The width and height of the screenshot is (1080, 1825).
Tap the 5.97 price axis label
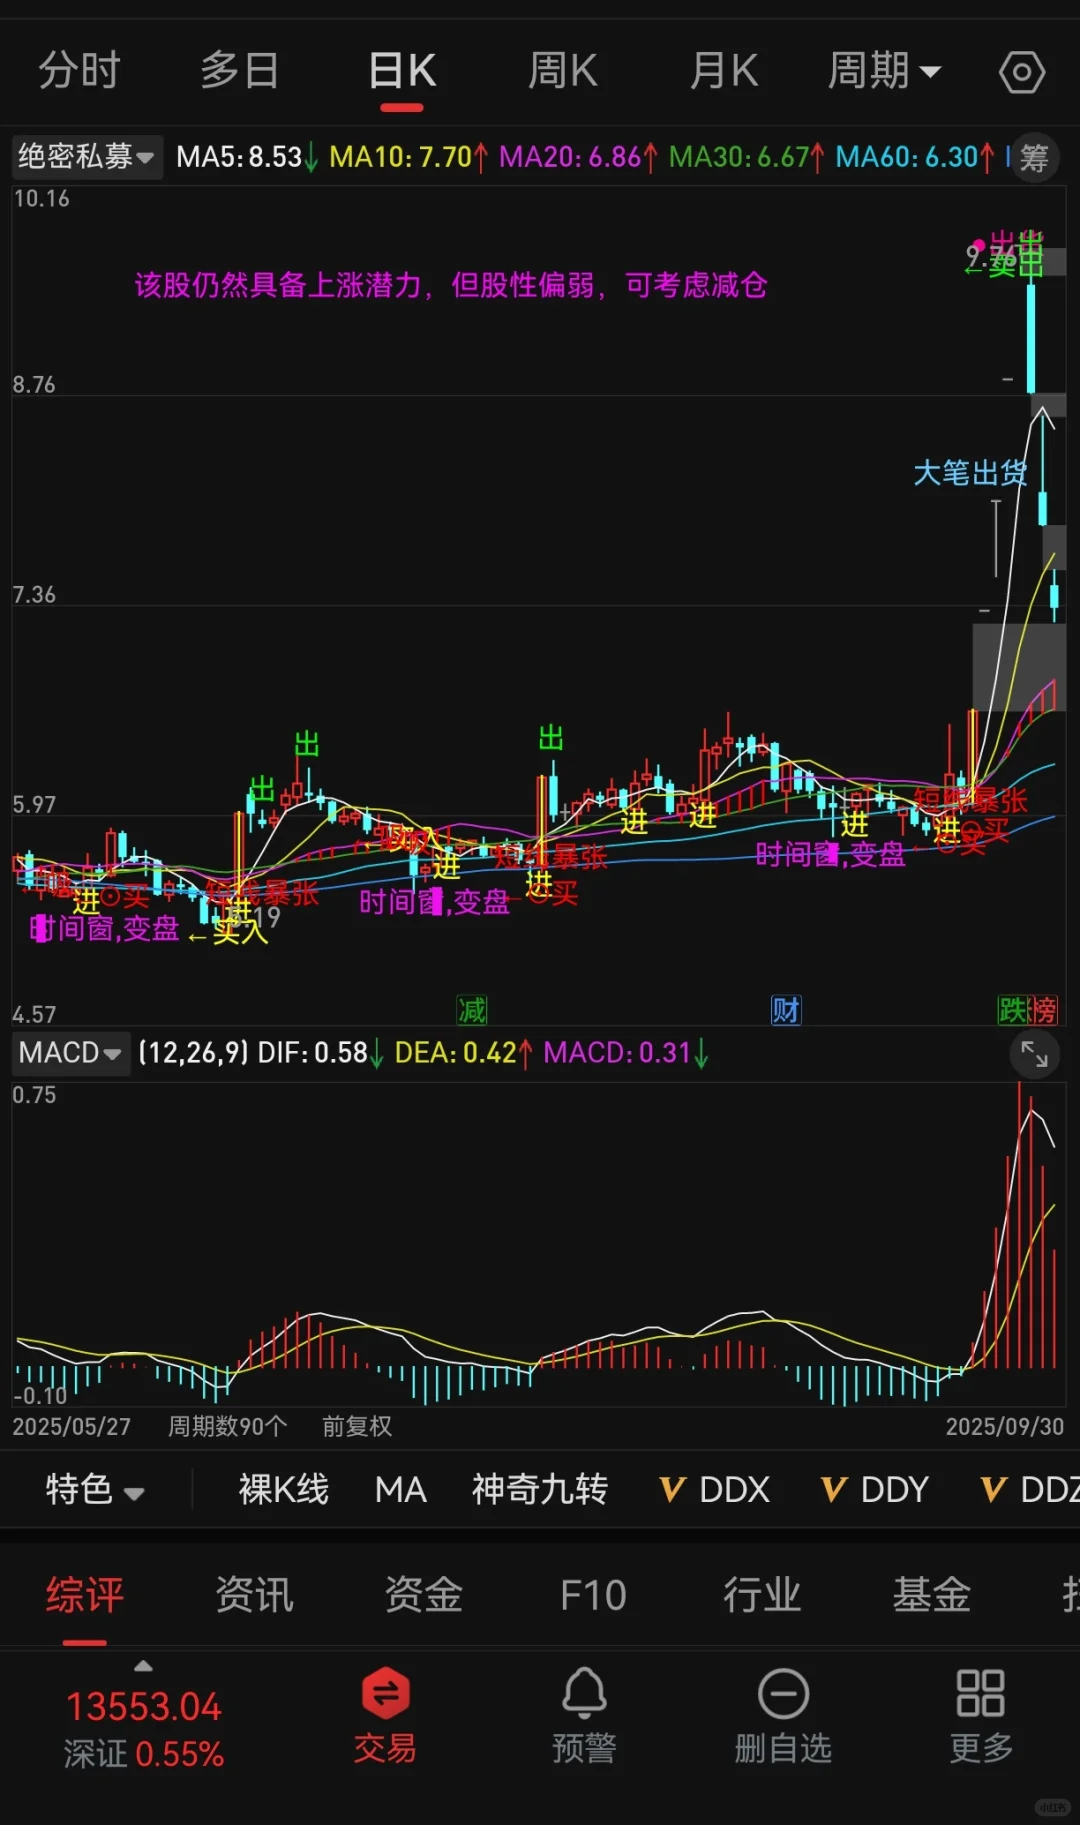pos(34,804)
